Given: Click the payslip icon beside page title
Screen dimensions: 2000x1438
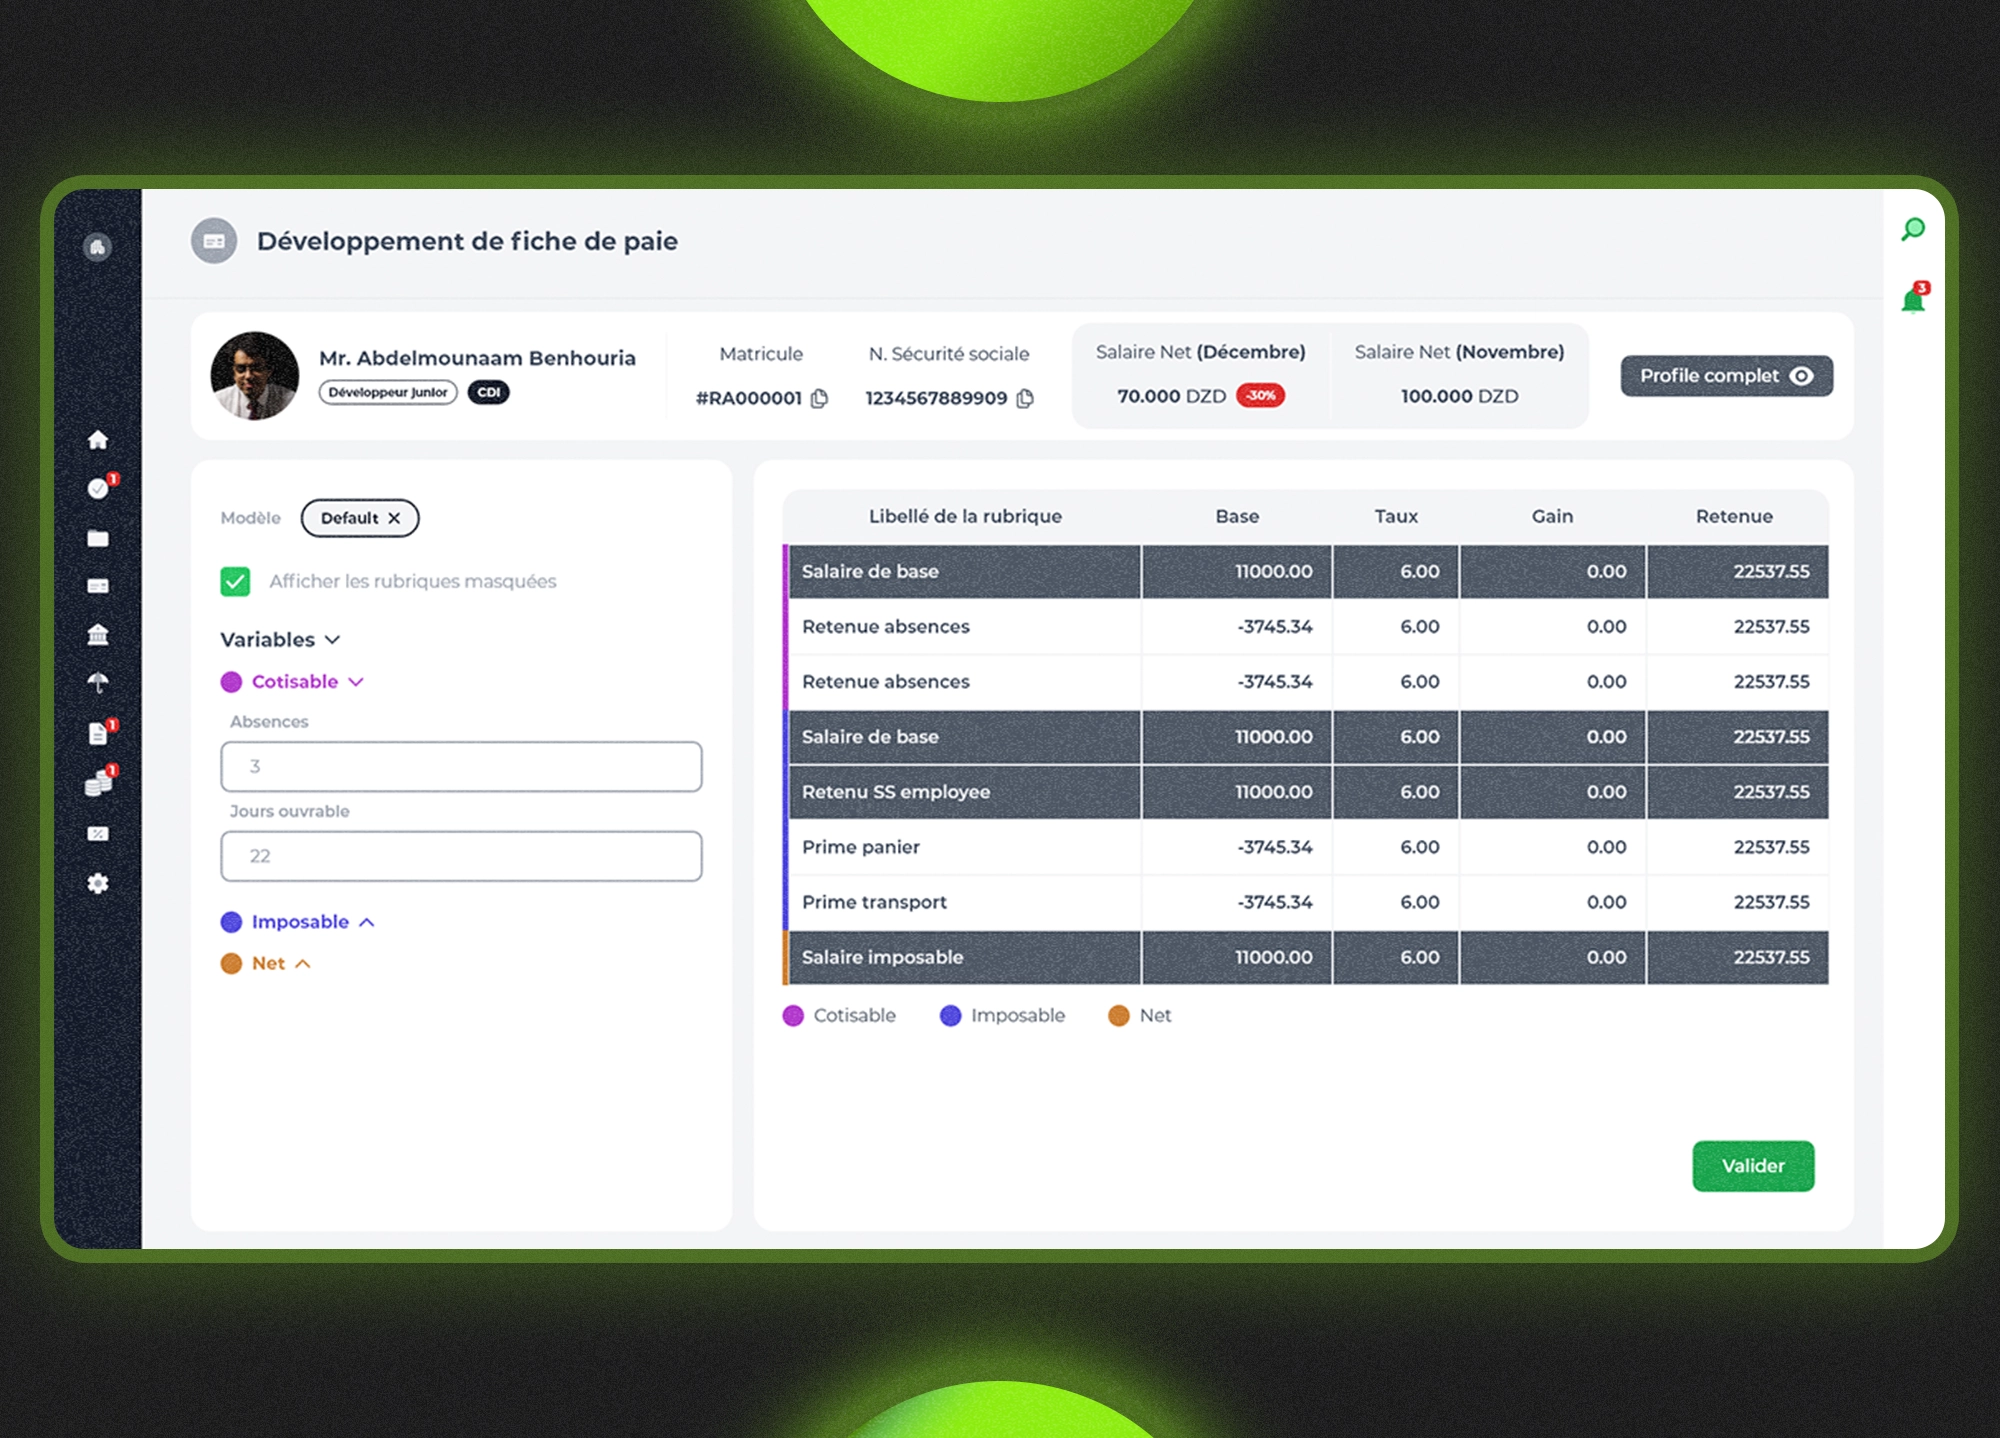Looking at the screenshot, I should point(214,241).
